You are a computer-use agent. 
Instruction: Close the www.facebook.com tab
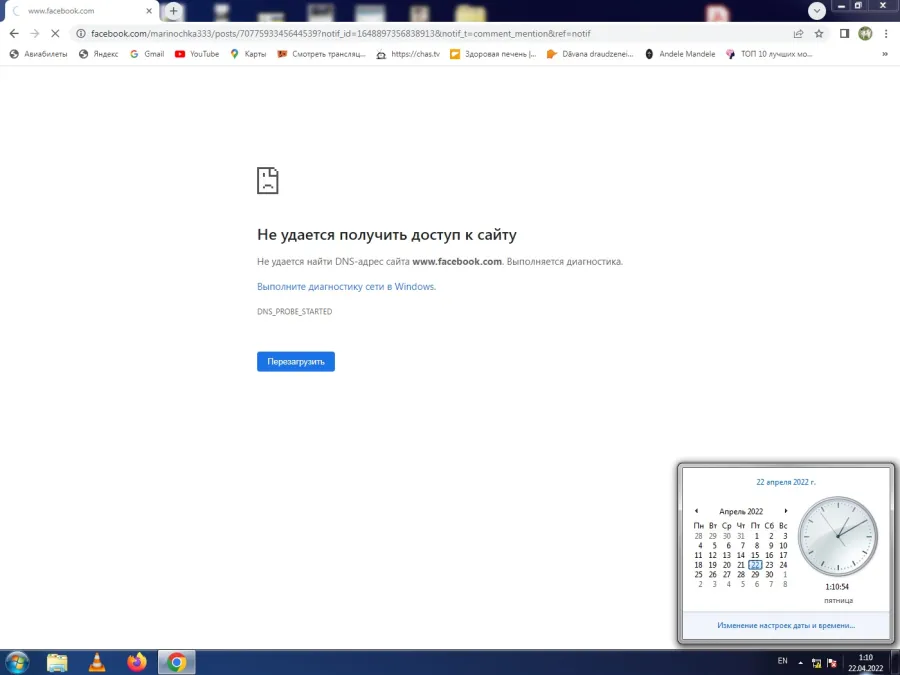149,11
